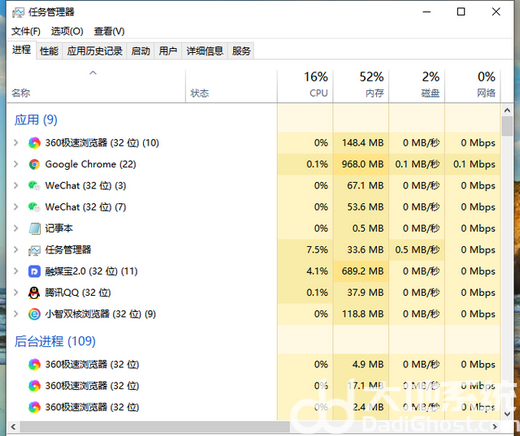Screen dimensions: 520x436
Task: Expand the 腾讯QQ process row
Action: [16, 293]
